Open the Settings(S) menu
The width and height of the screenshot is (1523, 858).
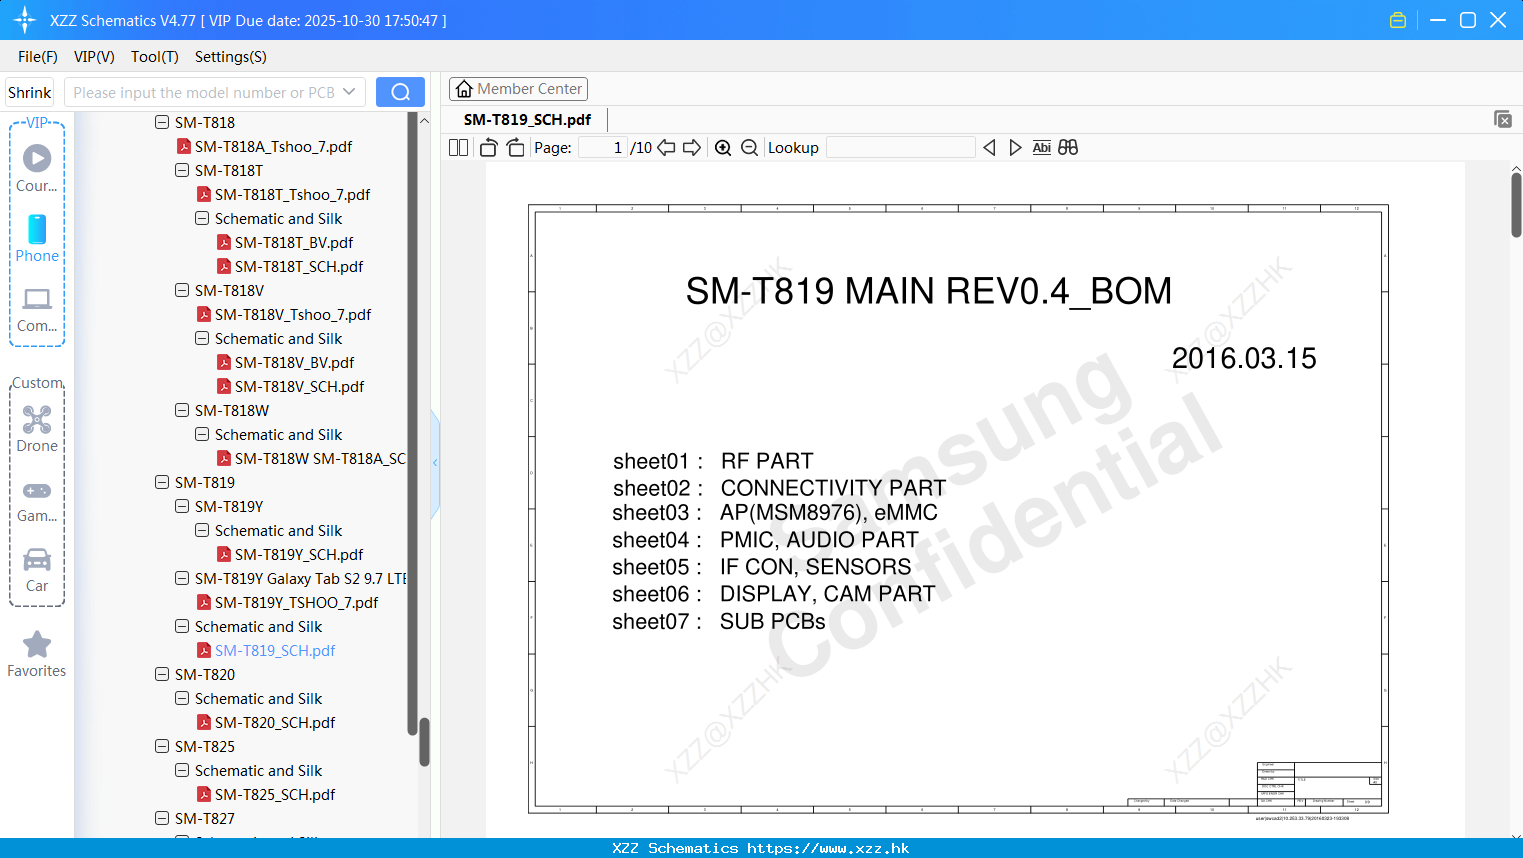tap(231, 57)
